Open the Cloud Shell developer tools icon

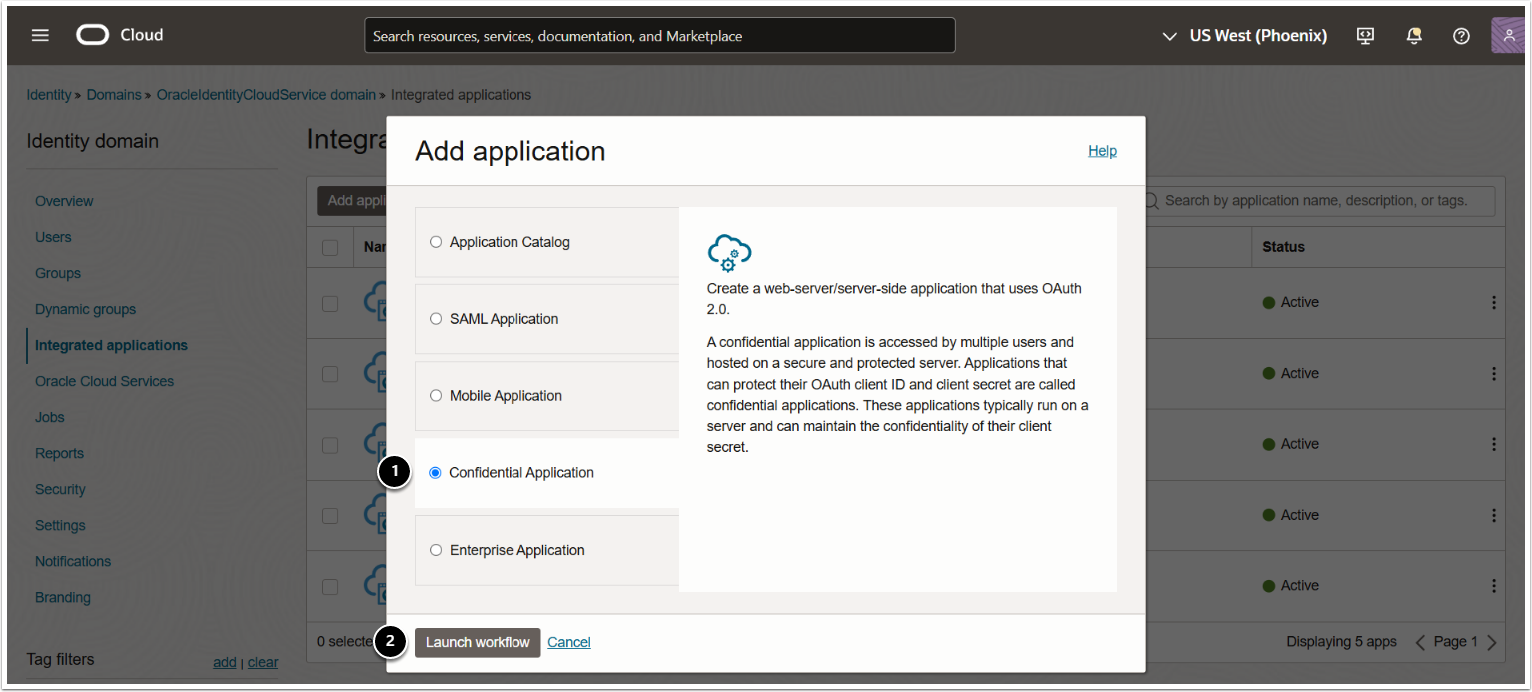point(1365,35)
